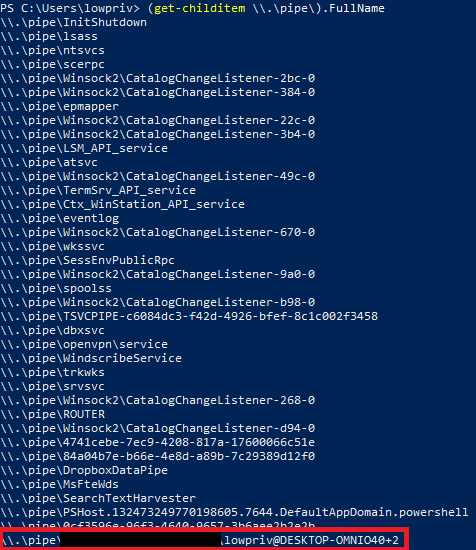
Task: Select the \\.\pipe\lsass entry
Action: pos(49,36)
